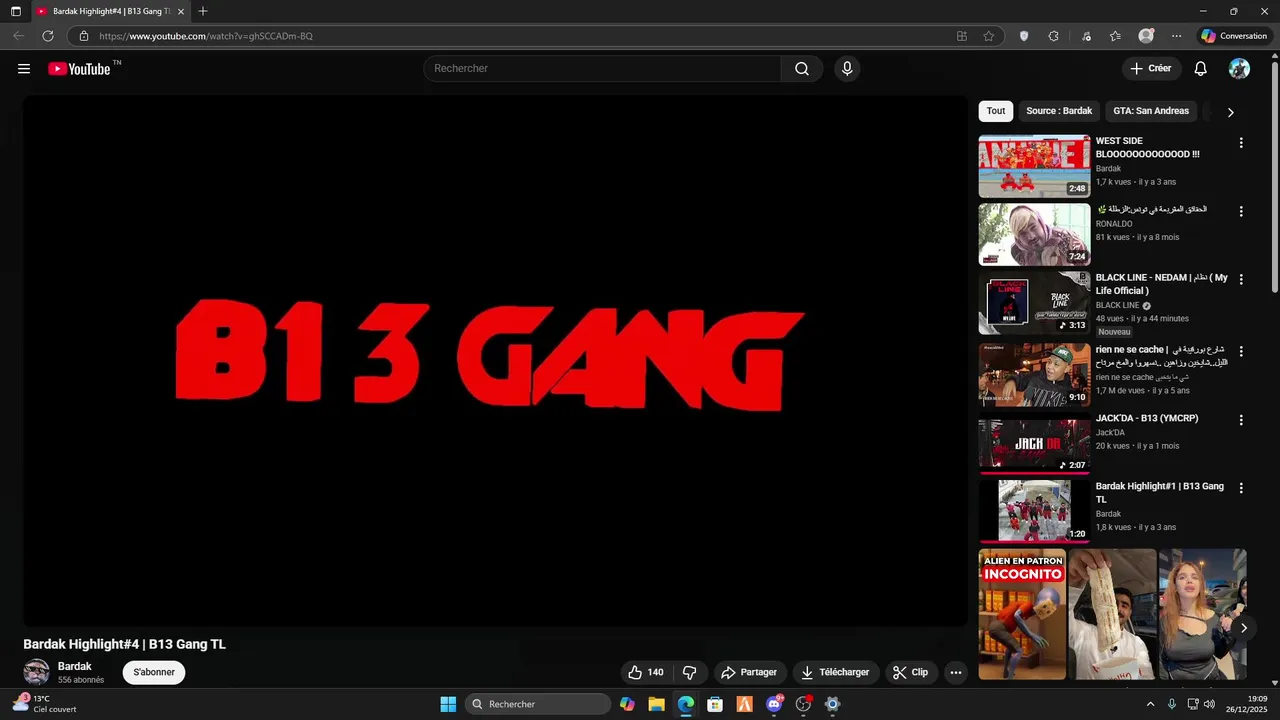
Task: Create a Clip of the video
Action: (x=911, y=672)
